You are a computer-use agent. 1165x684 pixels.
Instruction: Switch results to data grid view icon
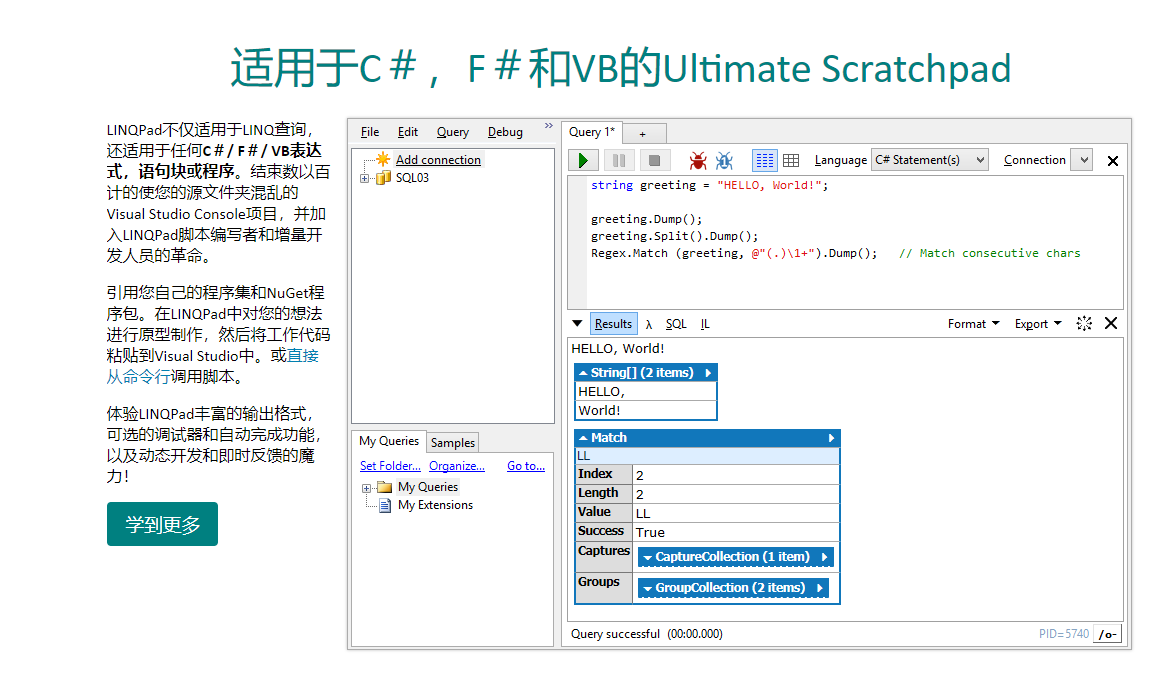point(791,160)
